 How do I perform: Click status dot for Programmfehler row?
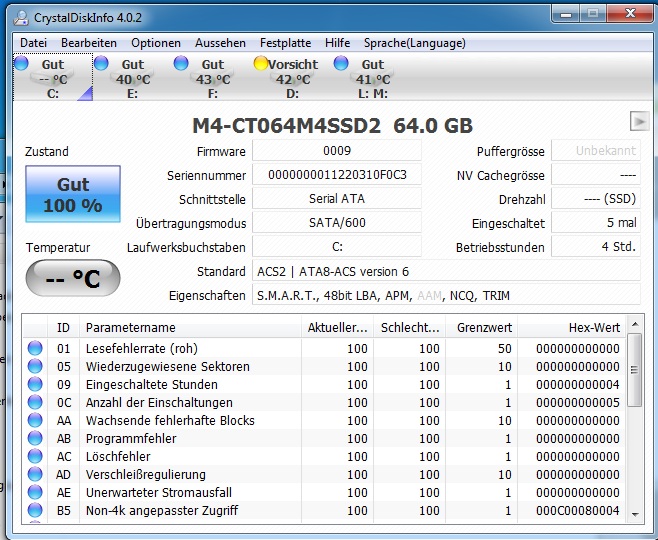(35, 438)
